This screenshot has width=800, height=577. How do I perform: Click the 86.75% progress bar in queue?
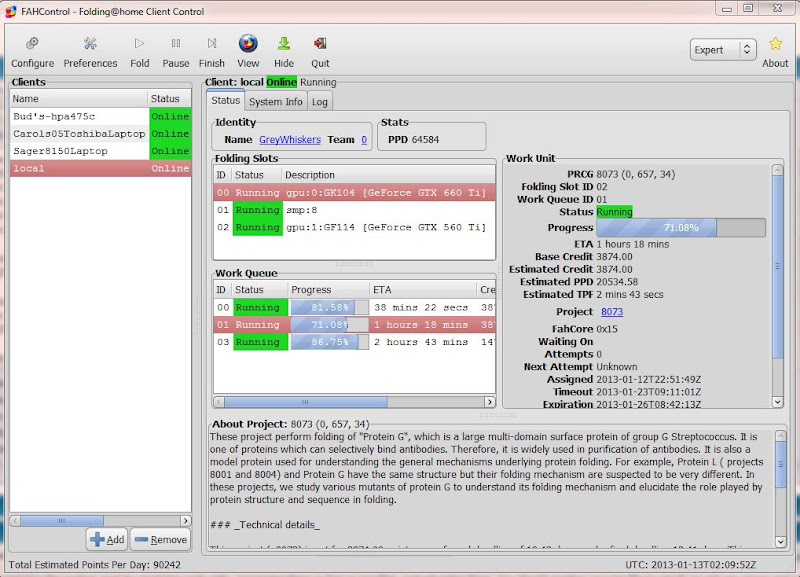tap(330, 342)
